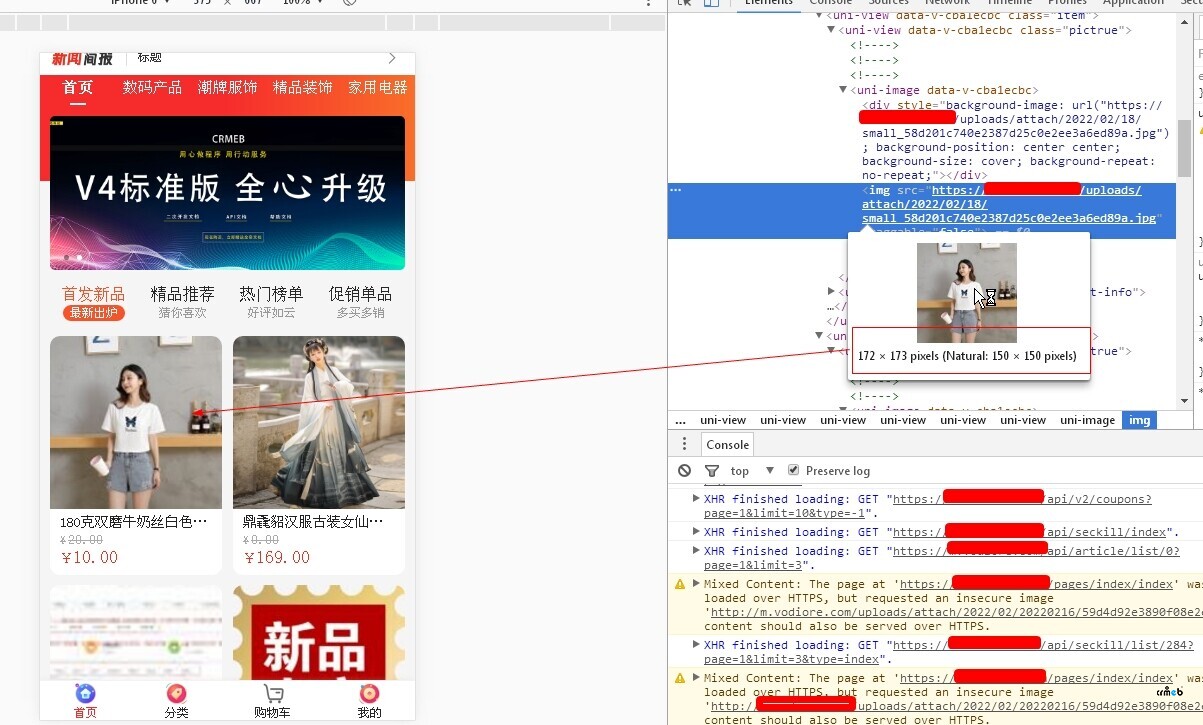
Task: Collapse the uni-view pictrue node
Action: click(831, 30)
